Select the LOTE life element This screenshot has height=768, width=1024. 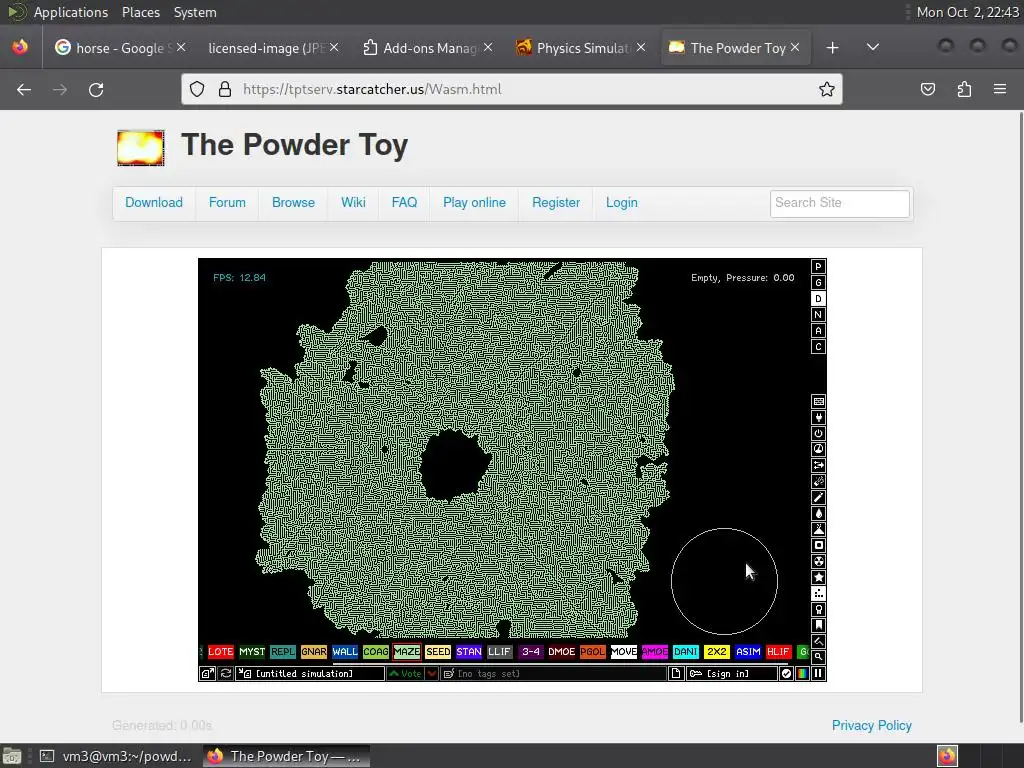pos(220,652)
